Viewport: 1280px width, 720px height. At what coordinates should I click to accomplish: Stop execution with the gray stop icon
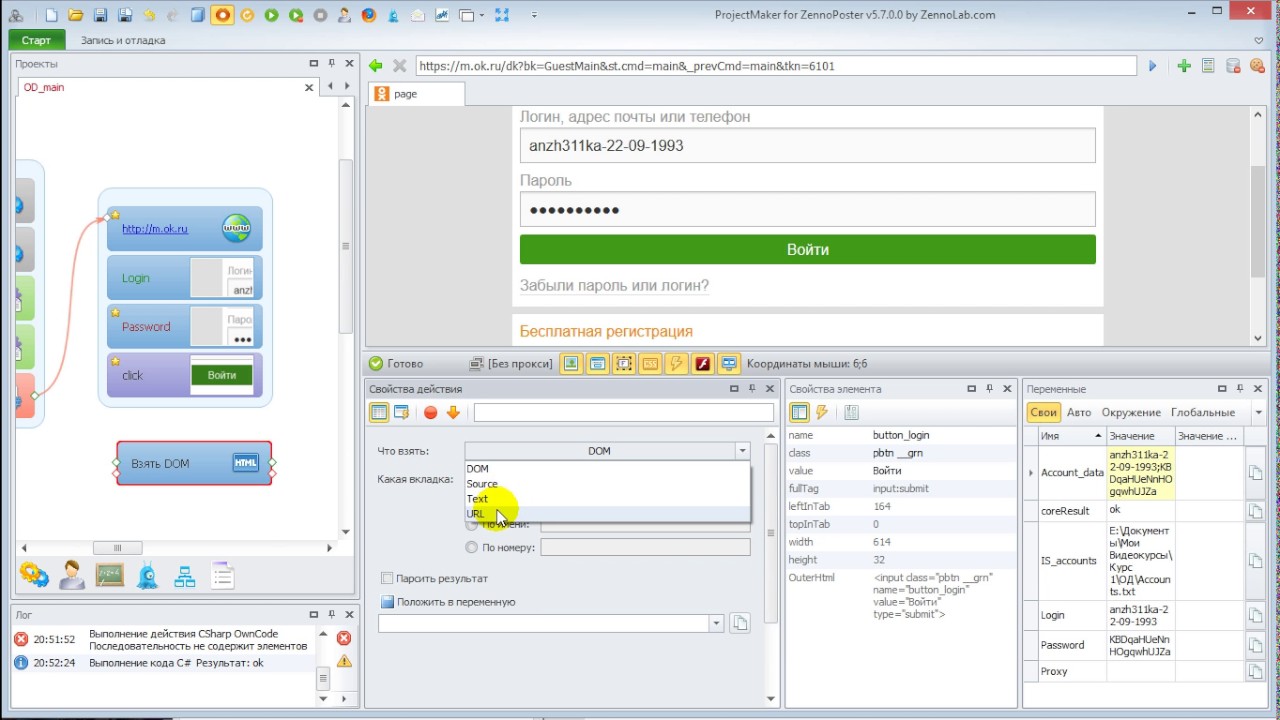point(320,15)
